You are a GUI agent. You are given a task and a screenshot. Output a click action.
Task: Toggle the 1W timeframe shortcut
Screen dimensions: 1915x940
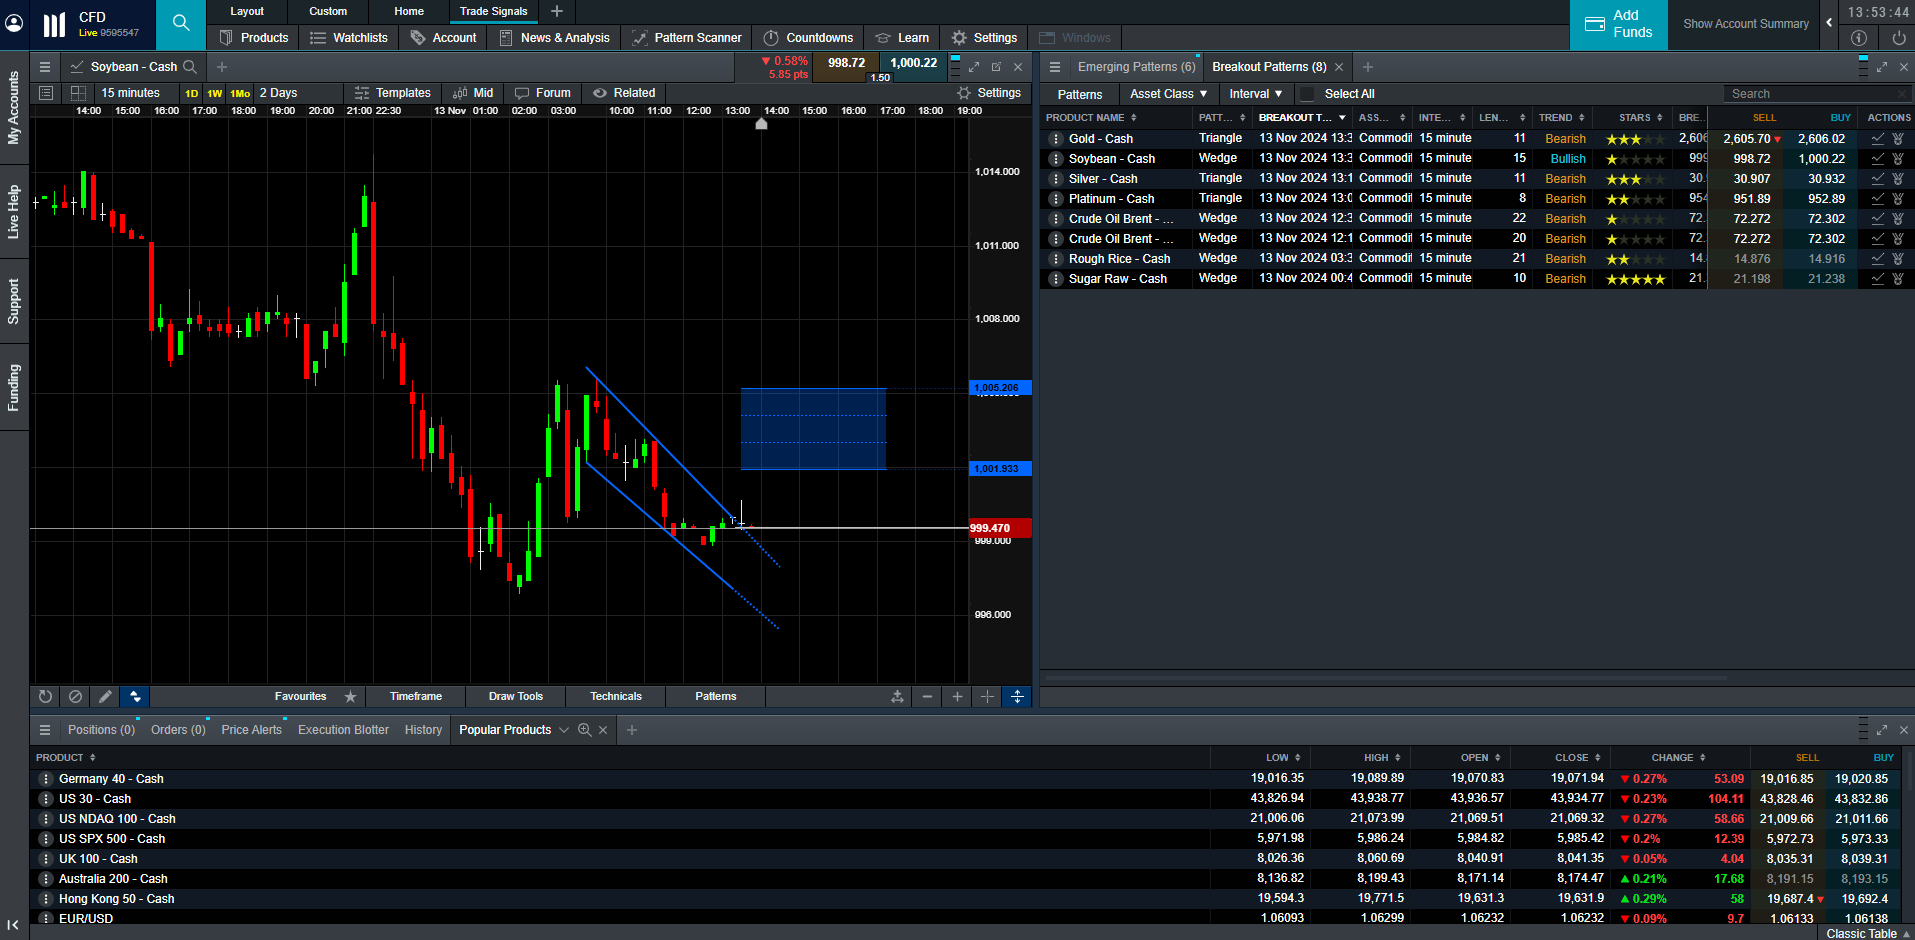(x=215, y=93)
